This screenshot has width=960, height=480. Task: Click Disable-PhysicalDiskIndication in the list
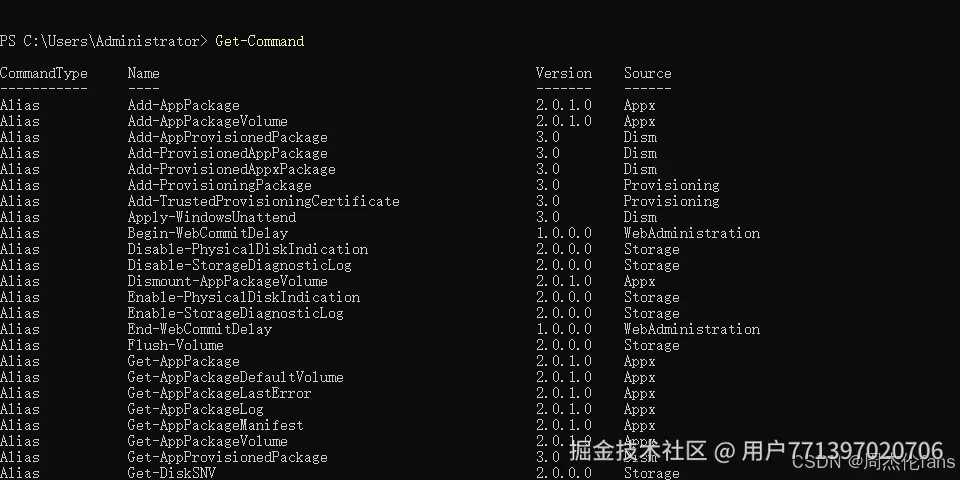click(247, 249)
